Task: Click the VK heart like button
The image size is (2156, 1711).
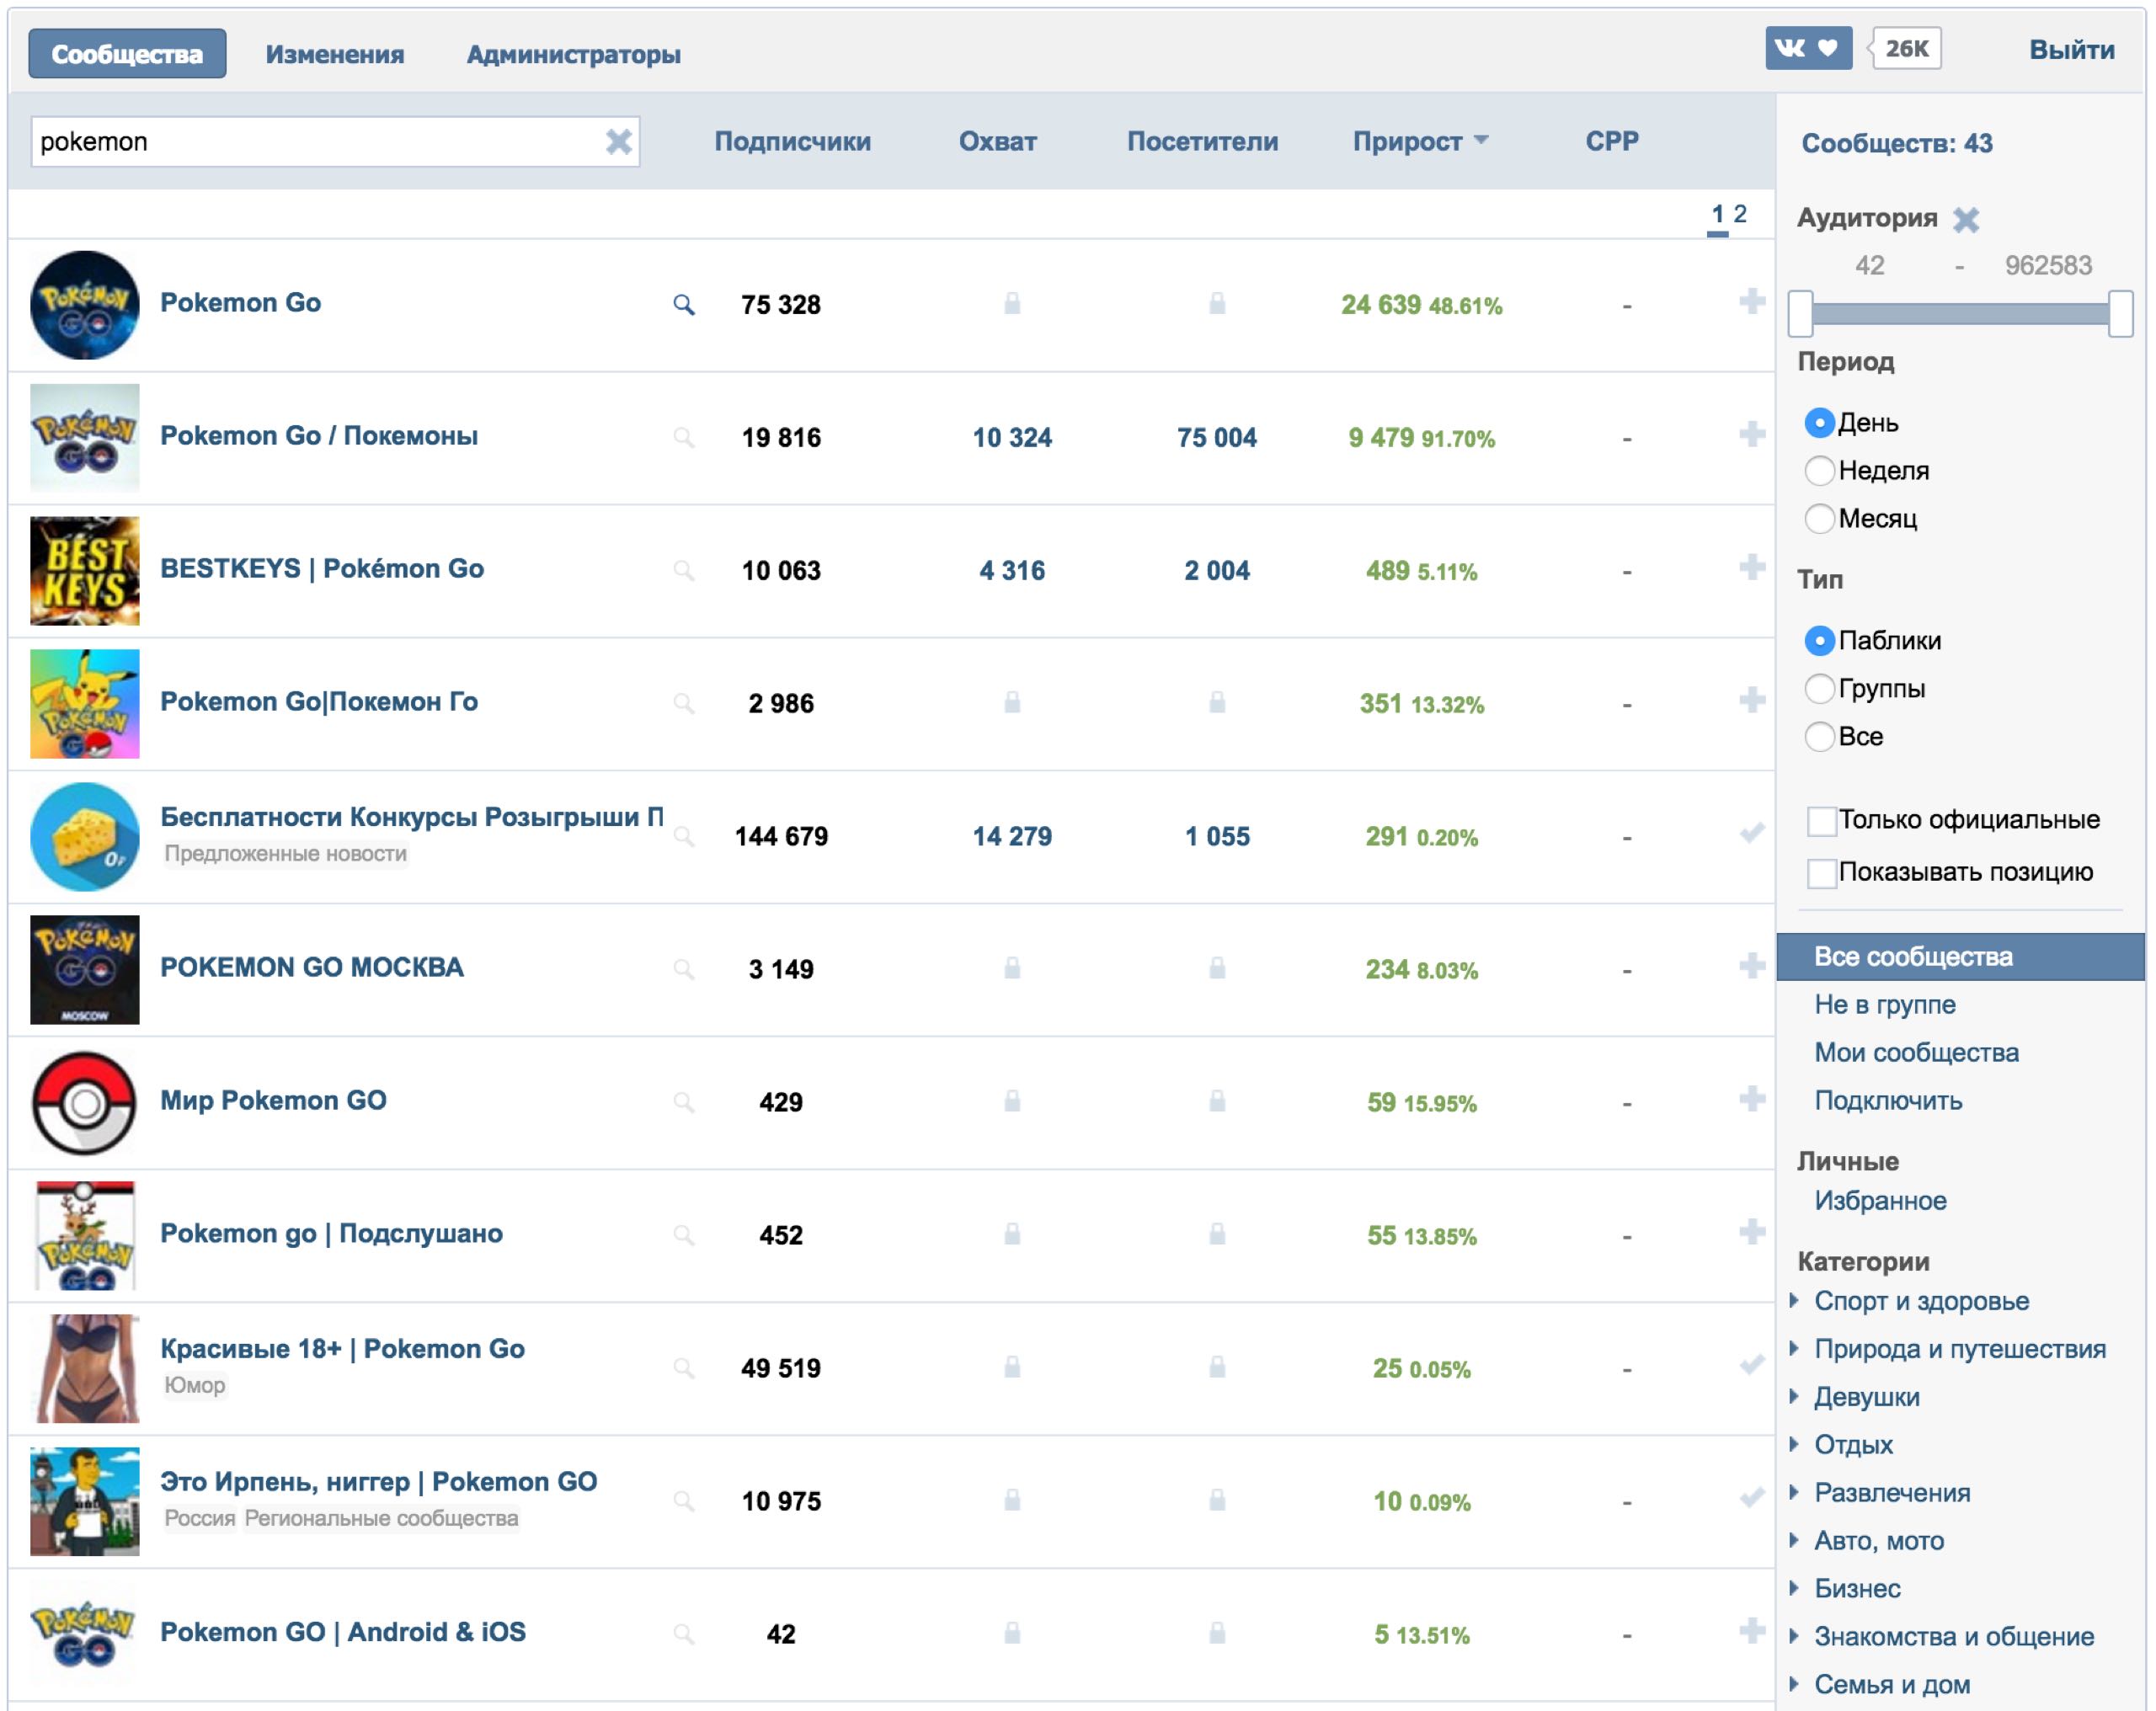Action: 1807,48
